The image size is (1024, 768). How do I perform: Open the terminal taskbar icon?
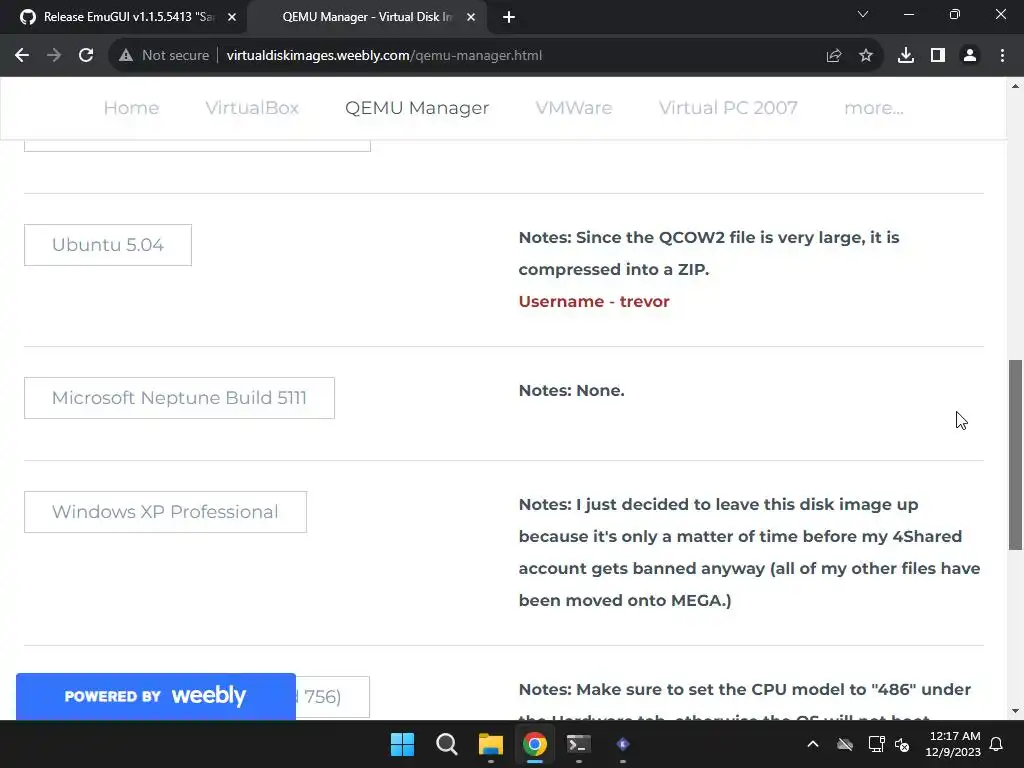pos(579,744)
